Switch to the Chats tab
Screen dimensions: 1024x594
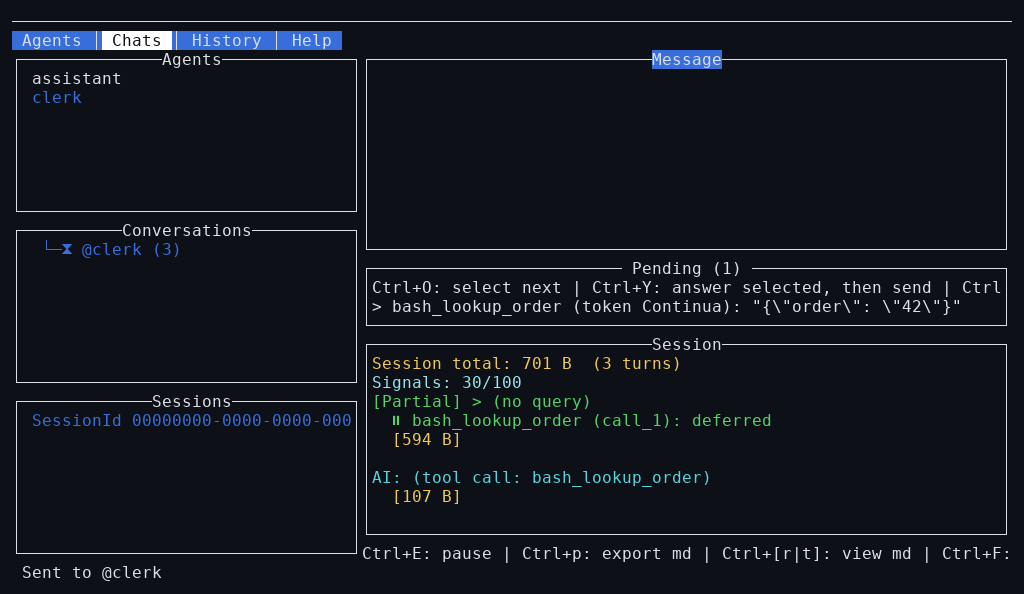tap(136, 40)
